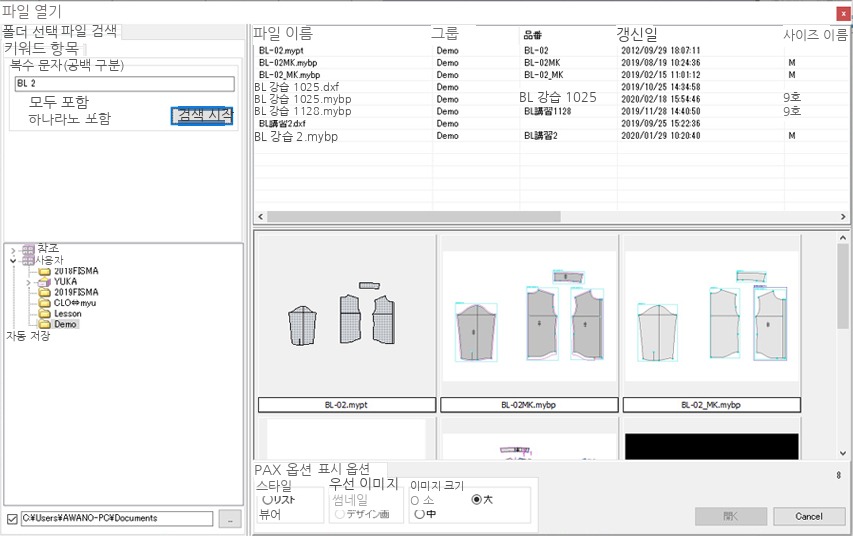Click the C:¥Users¥AWANO-PC¥Documents path field
Image resolution: width=853 pixels, height=536 pixels.
(x=117, y=519)
